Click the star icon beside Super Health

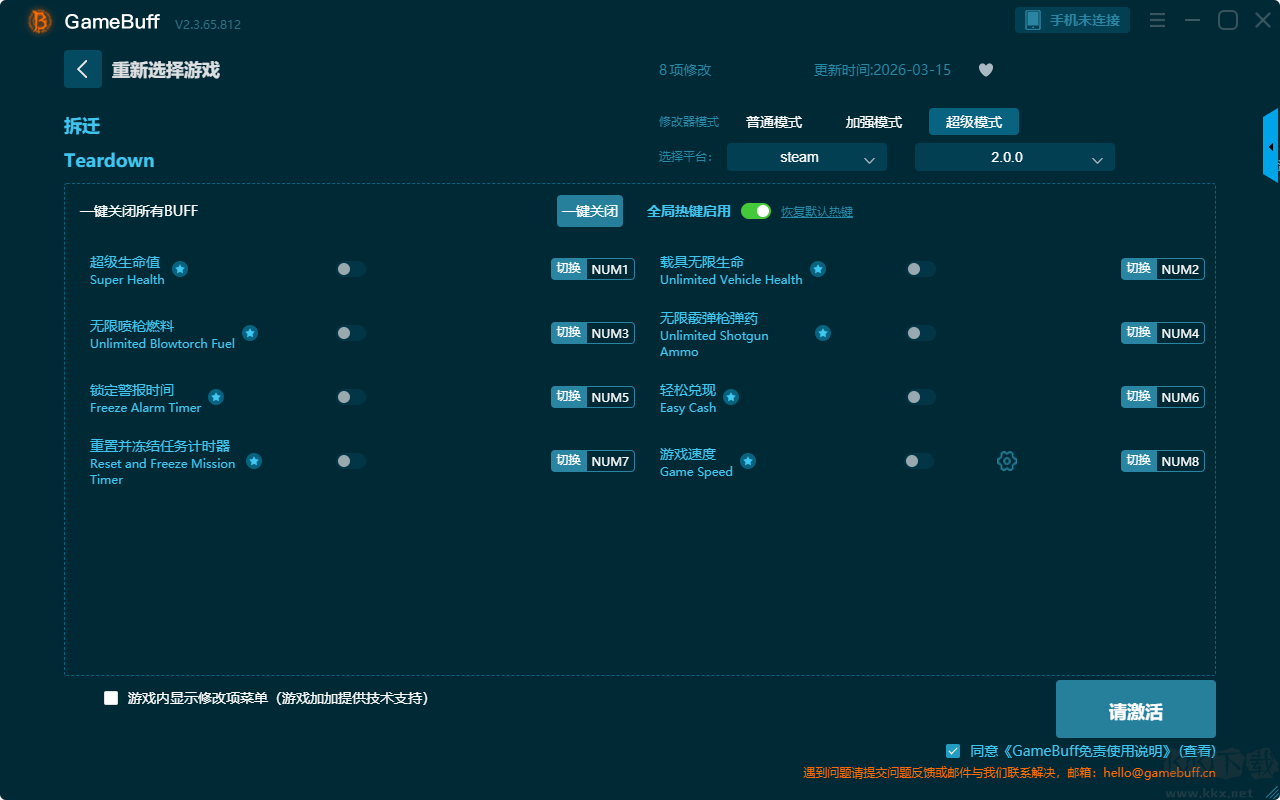180,269
